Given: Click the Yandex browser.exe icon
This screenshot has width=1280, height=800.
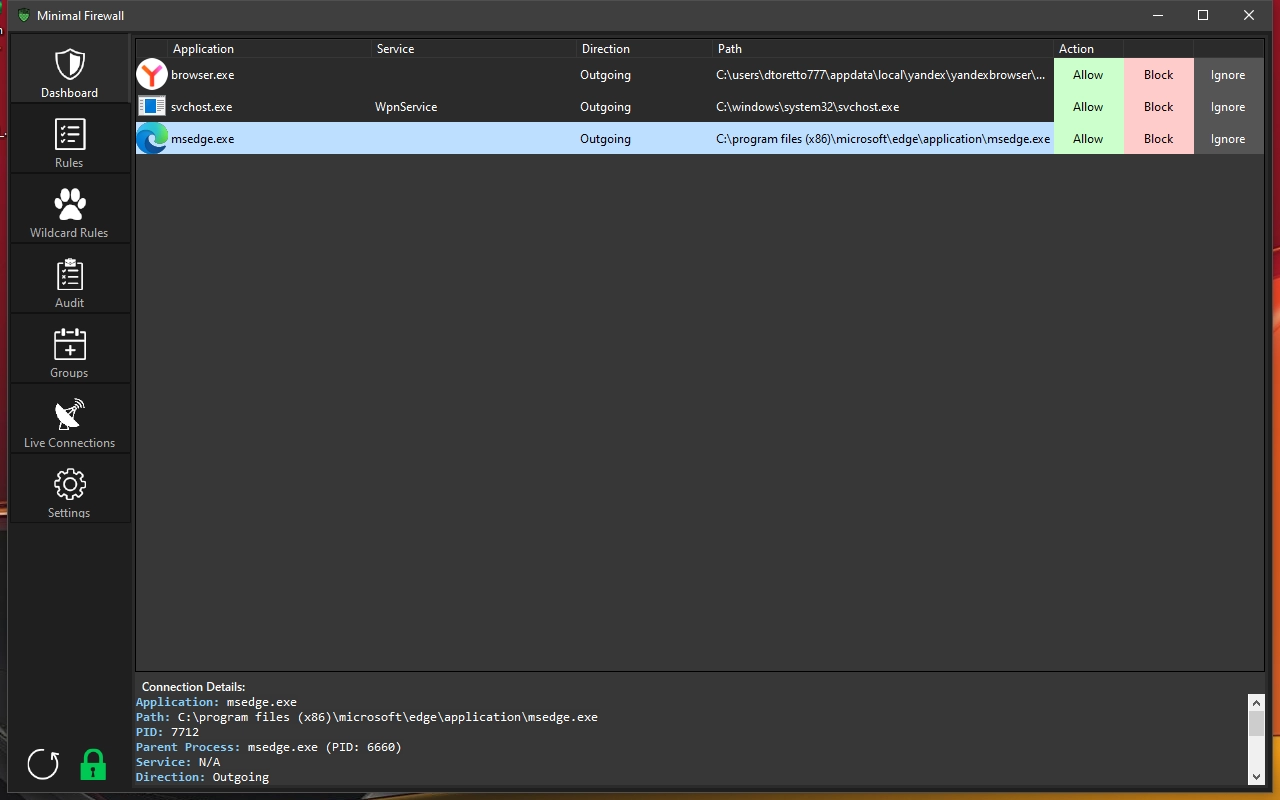Looking at the screenshot, I should tap(152, 74).
